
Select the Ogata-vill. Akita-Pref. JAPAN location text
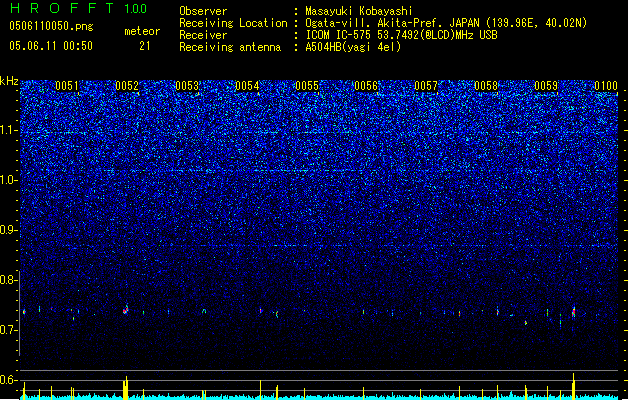[446, 23]
